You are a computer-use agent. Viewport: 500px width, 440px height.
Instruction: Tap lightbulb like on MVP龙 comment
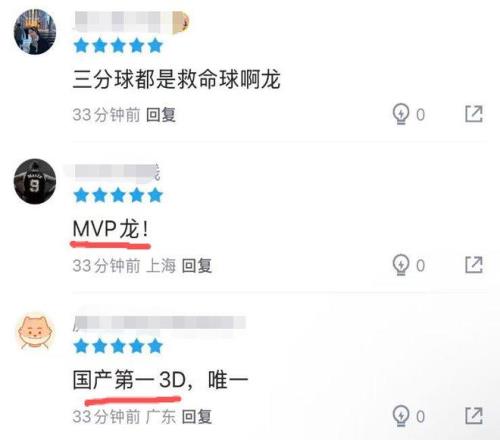[x=400, y=265]
